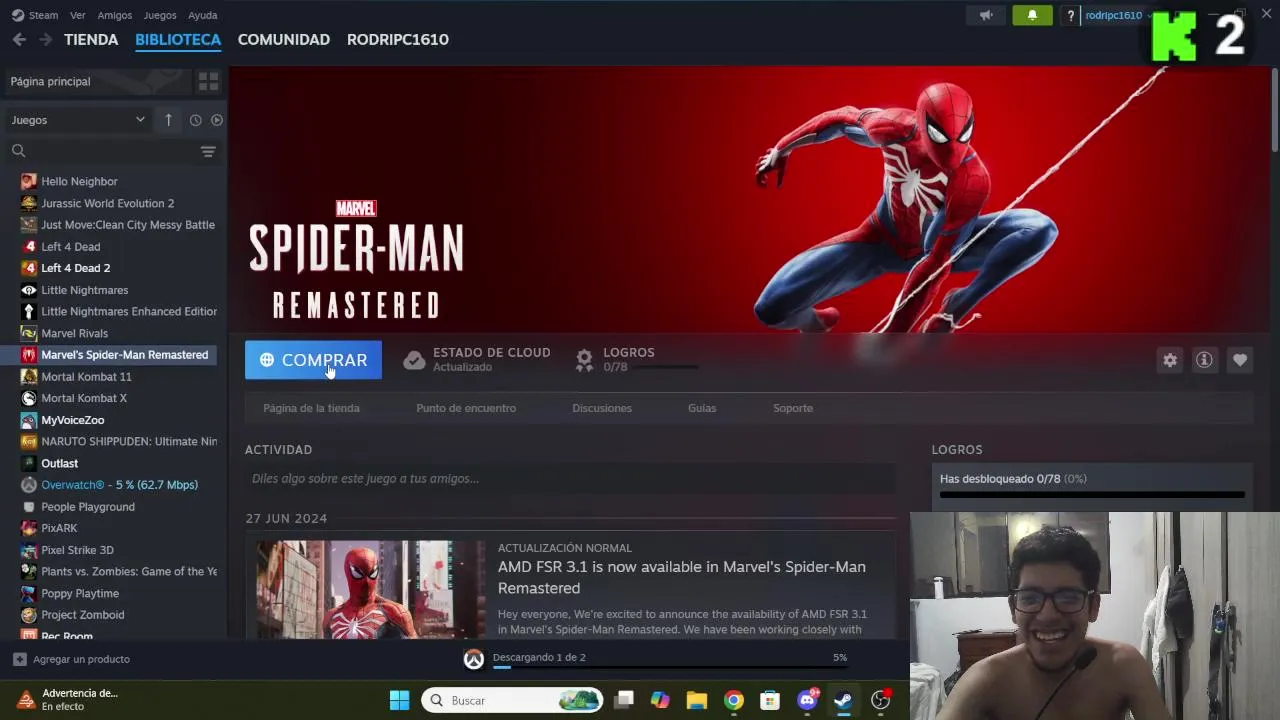The height and width of the screenshot is (720, 1280).
Task: Open the Soporte link
Action: pos(793,408)
